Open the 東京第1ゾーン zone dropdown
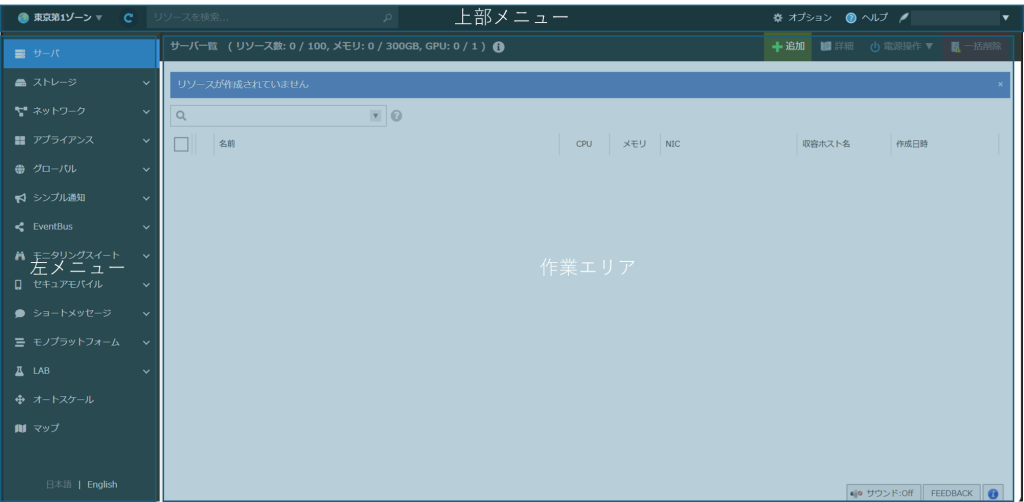1024x502 pixels. (x=60, y=18)
